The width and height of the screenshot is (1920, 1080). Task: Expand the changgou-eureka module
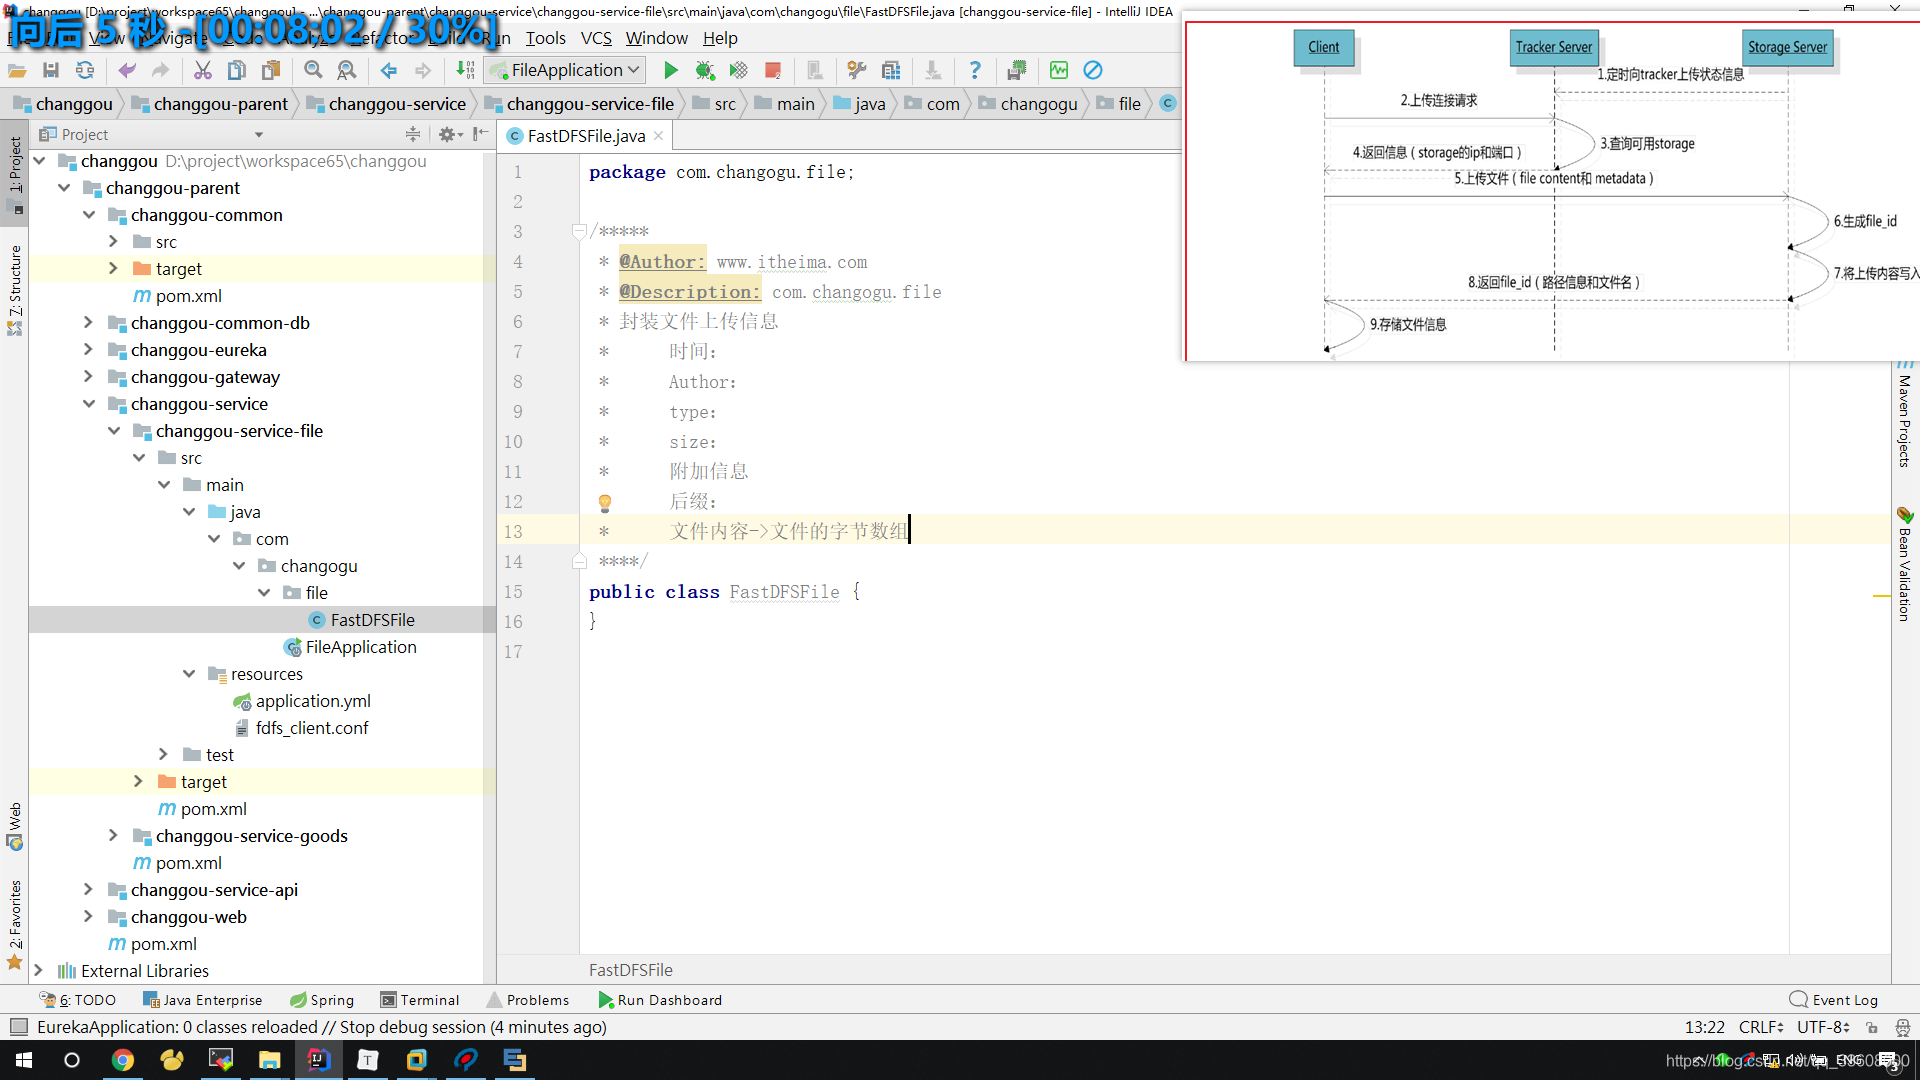[89, 350]
